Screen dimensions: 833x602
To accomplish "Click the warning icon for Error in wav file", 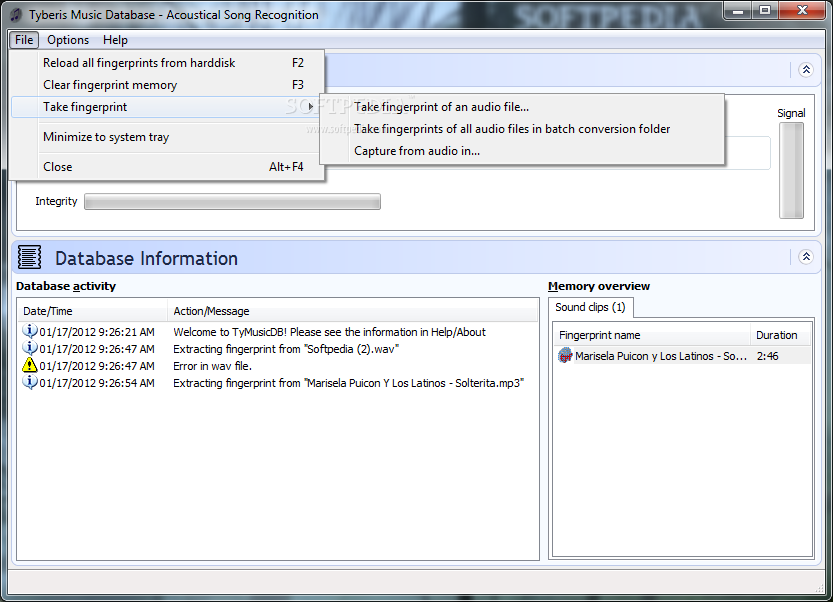I will click(30, 365).
